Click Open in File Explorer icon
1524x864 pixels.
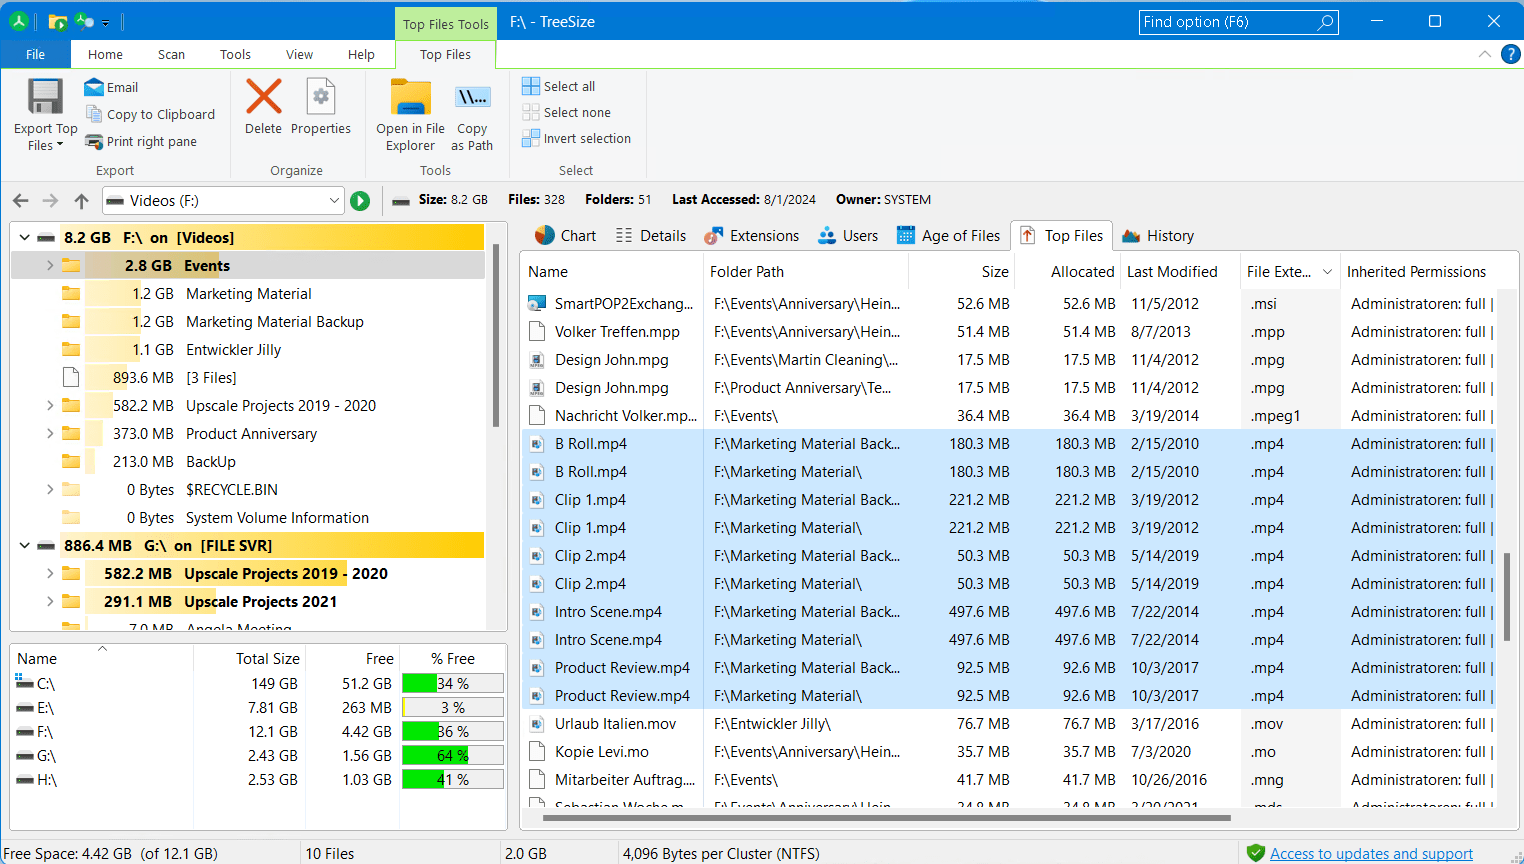point(410,98)
